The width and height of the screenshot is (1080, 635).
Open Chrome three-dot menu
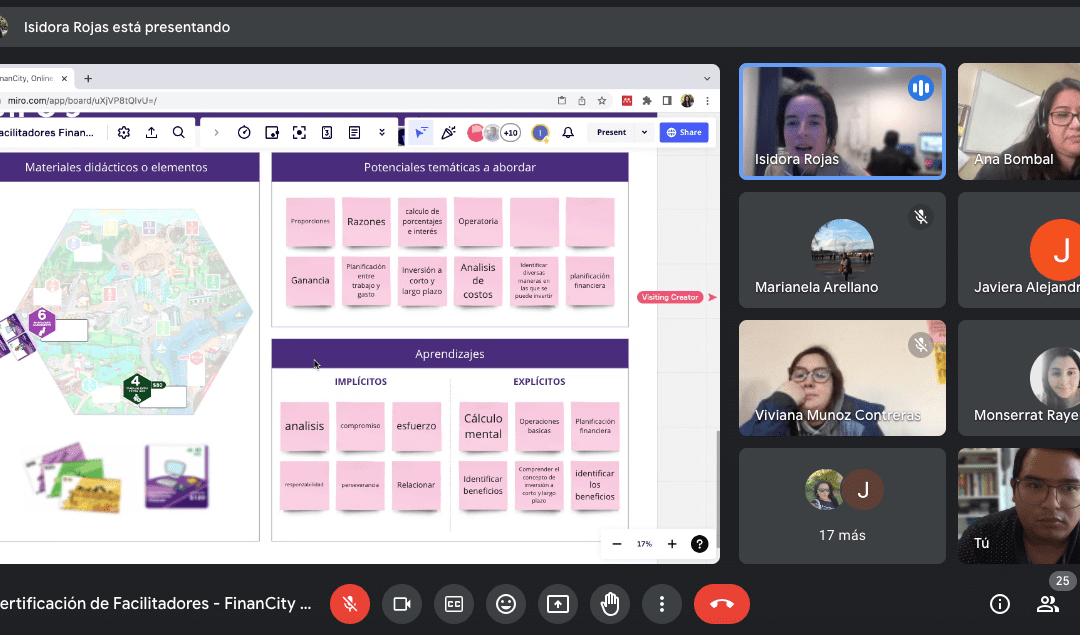(x=707, y=101)
